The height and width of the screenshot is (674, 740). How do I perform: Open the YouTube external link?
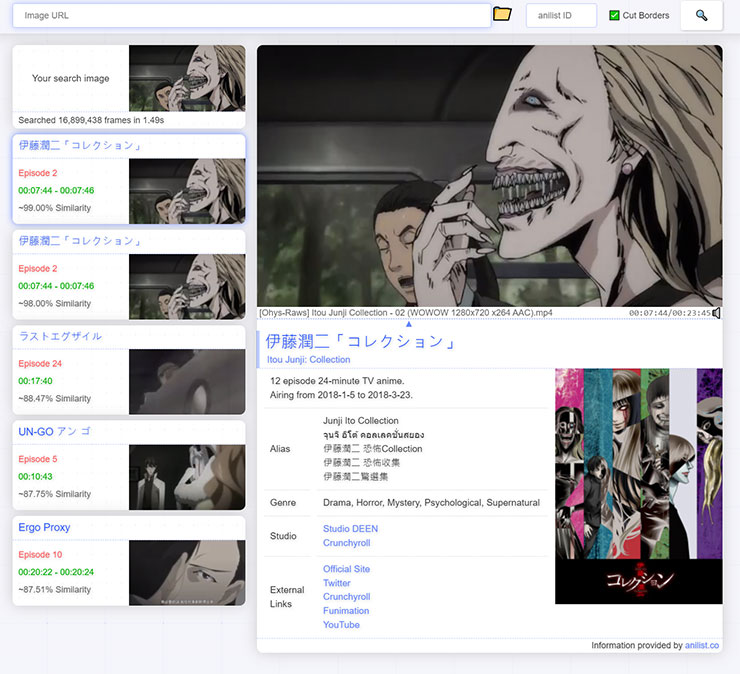pyautogui.click(x=341, y=625)
